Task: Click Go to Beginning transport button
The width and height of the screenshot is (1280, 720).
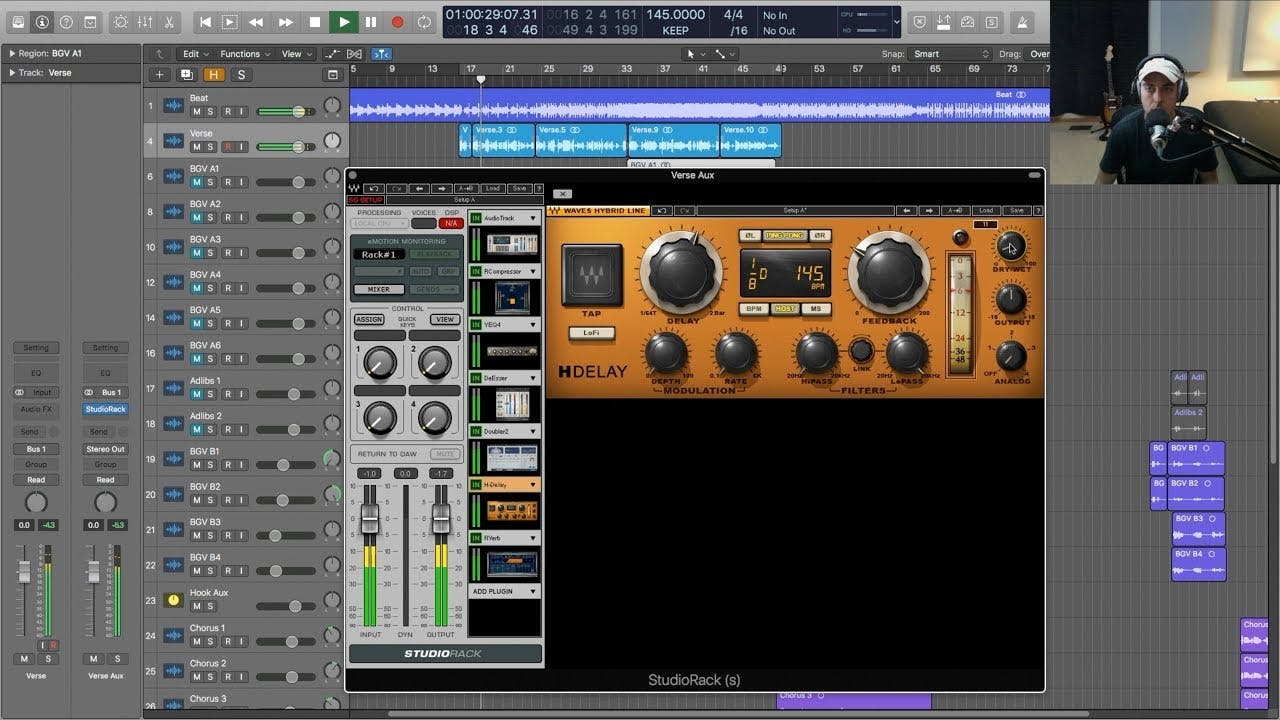Action: 205,21
